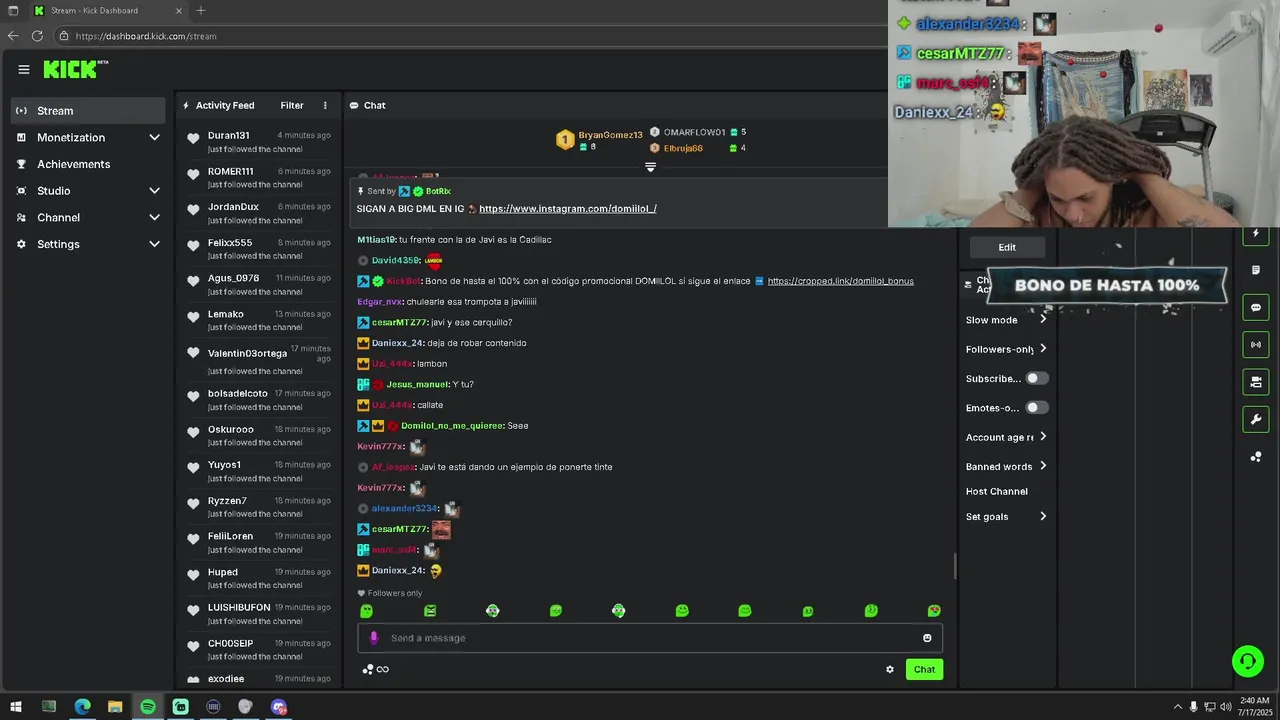Click the Edit button in channel actions
The image size is (1280, 720).
tap(1007, 247)
